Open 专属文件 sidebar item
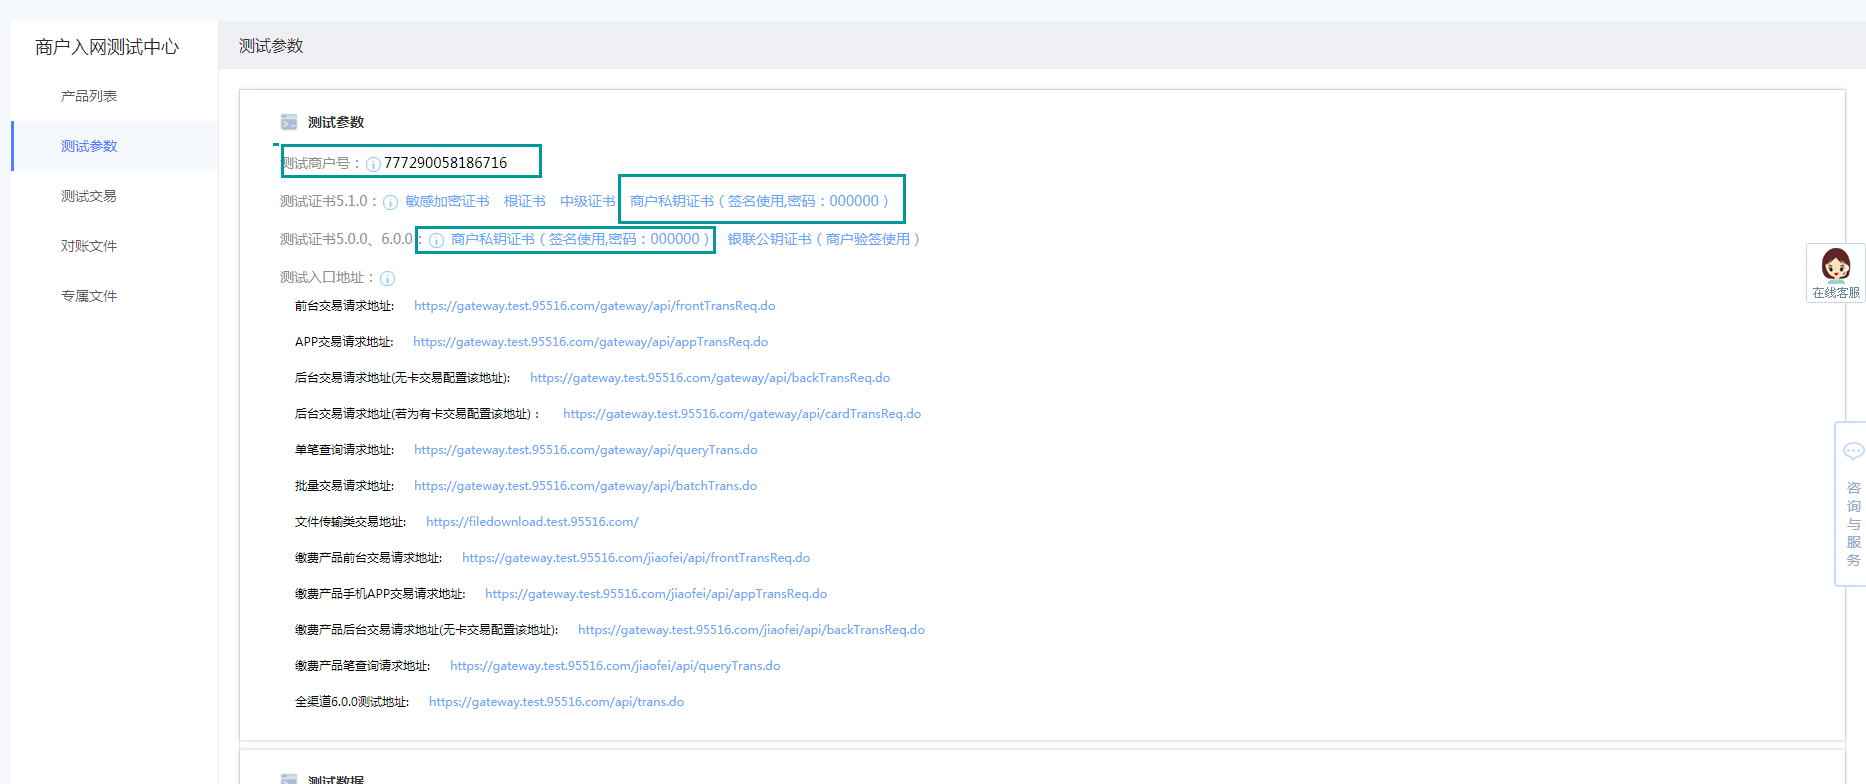This screenshot has width=1866, height=784. click(x=89, y=296)
